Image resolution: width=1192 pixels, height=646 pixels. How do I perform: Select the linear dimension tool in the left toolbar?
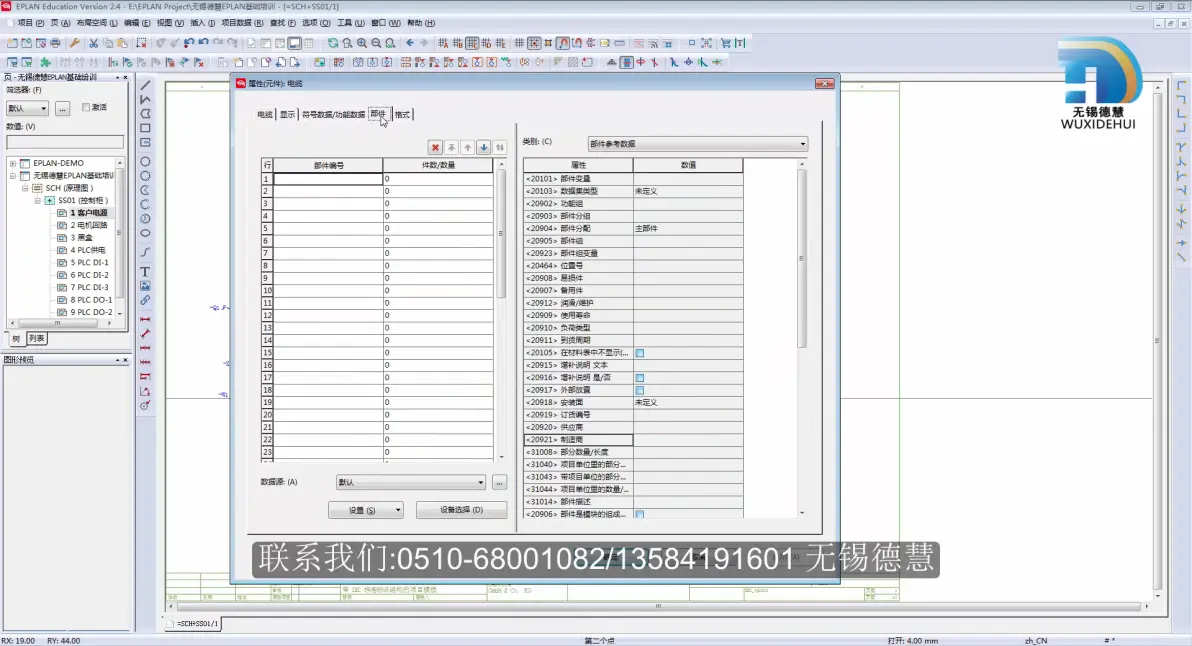click(145, 319)
